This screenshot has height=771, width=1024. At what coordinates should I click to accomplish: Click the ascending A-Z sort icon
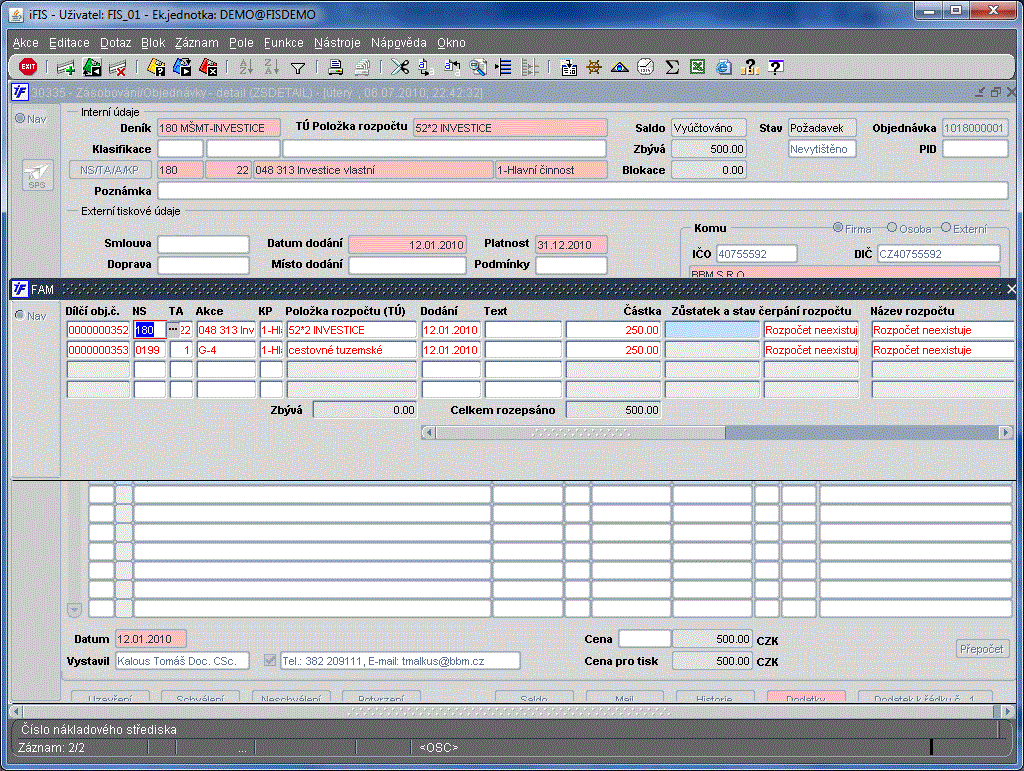point(246,68)
